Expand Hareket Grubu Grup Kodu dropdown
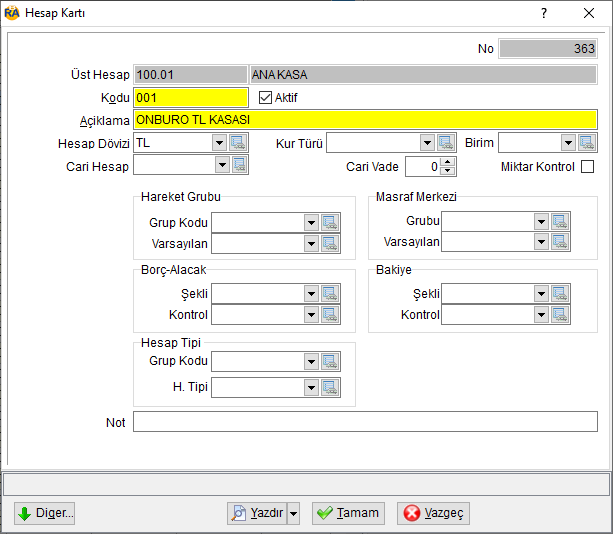Viewport: 613px width, 534px height. pyautogui.click(x=311, y=222)
